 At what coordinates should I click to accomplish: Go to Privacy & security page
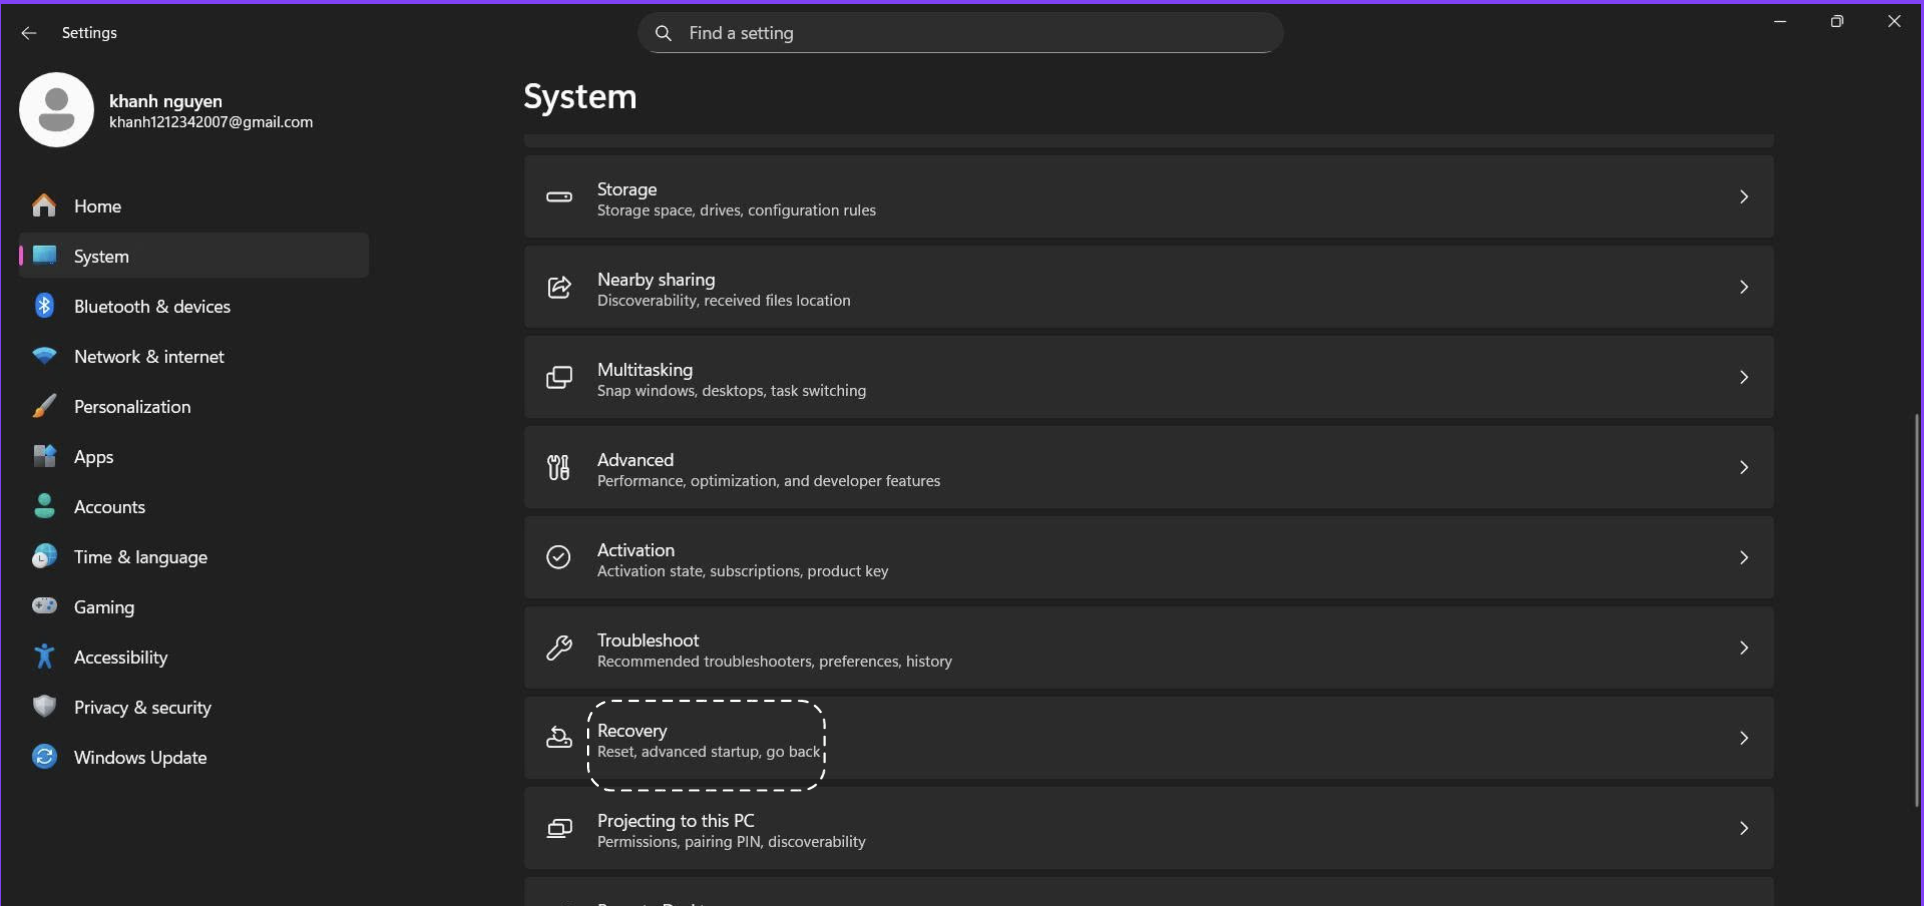pyautogui.click(x=142, y=707)
